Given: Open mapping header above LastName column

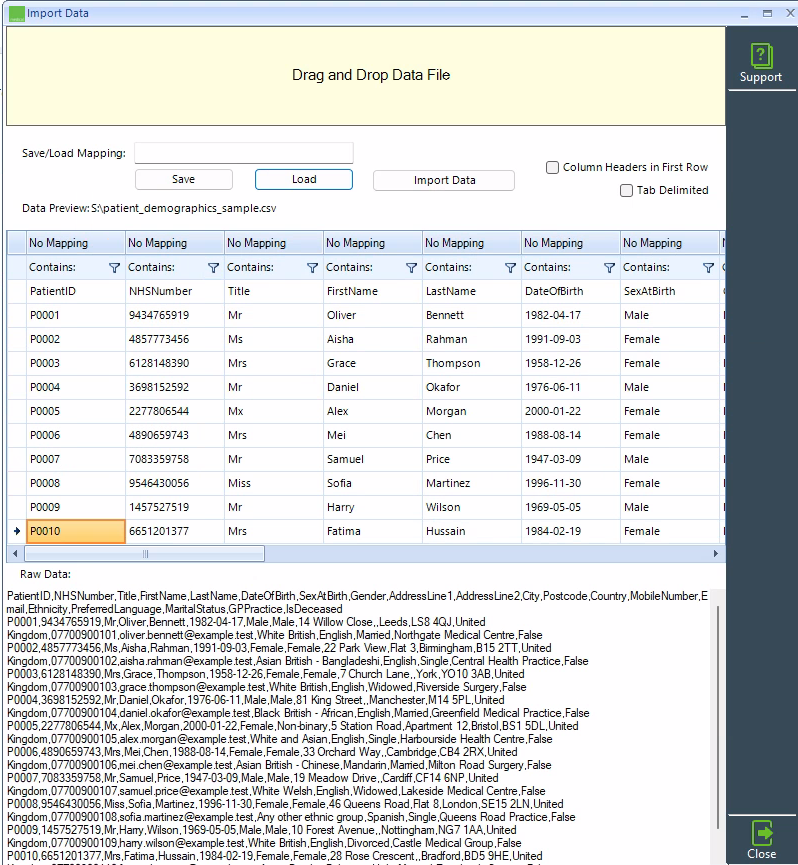Looking at the screenshot, I should [x=472, y=243].
